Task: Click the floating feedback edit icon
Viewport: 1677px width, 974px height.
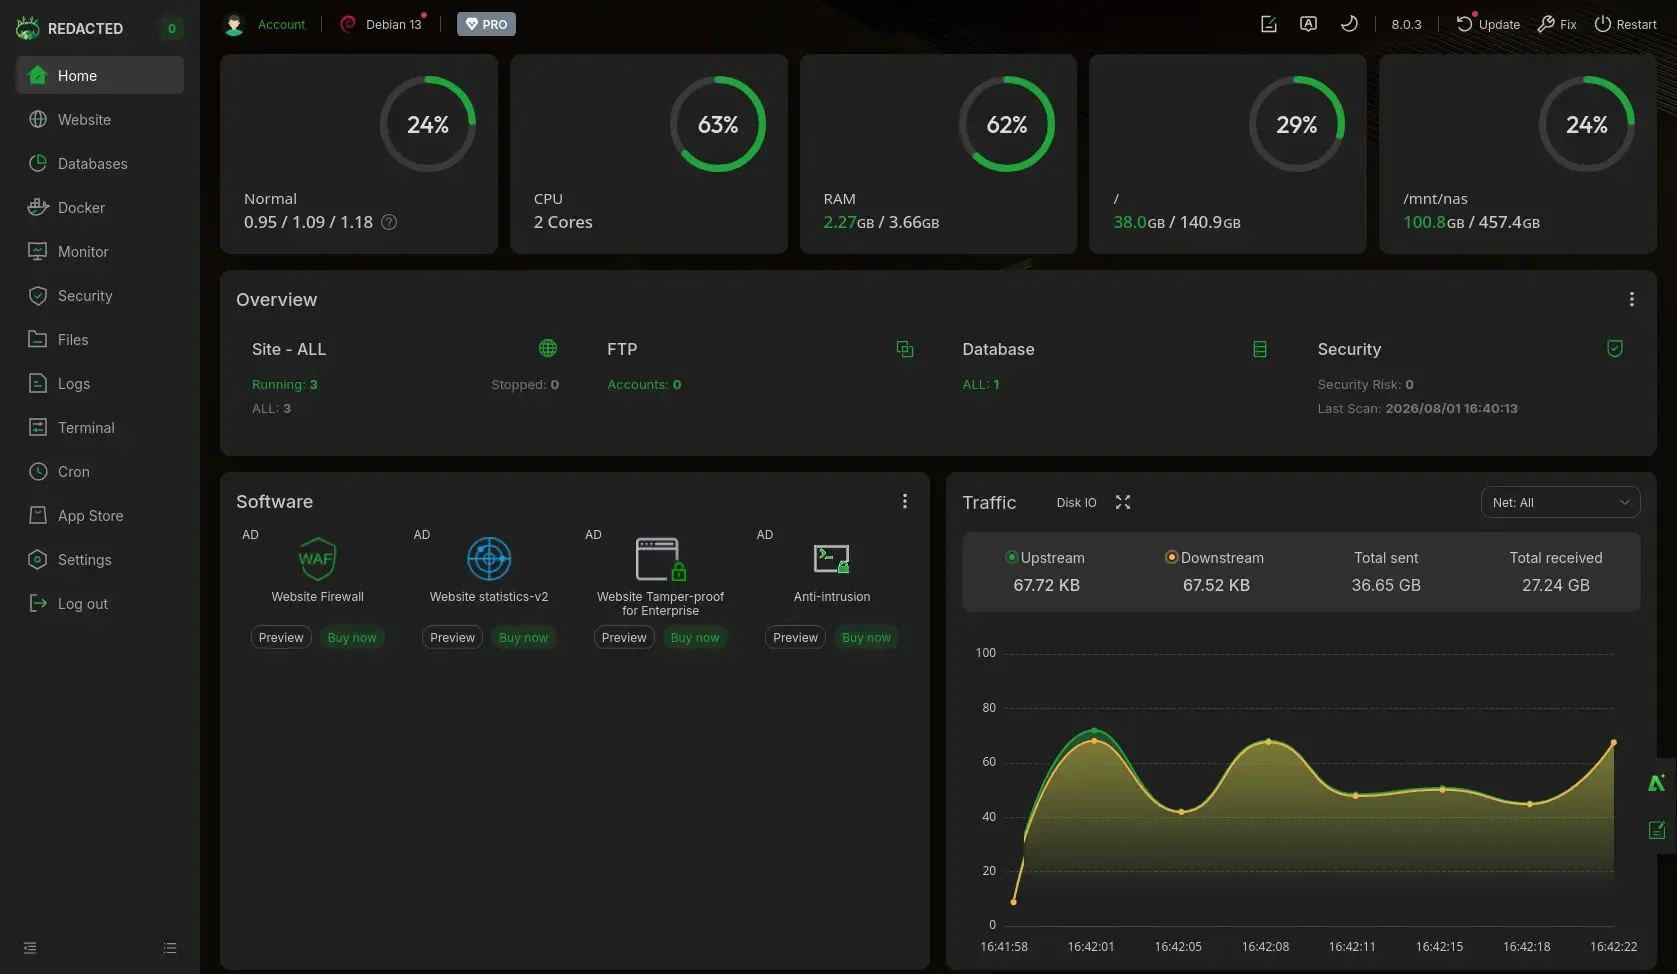Action: click(1657, 830)
